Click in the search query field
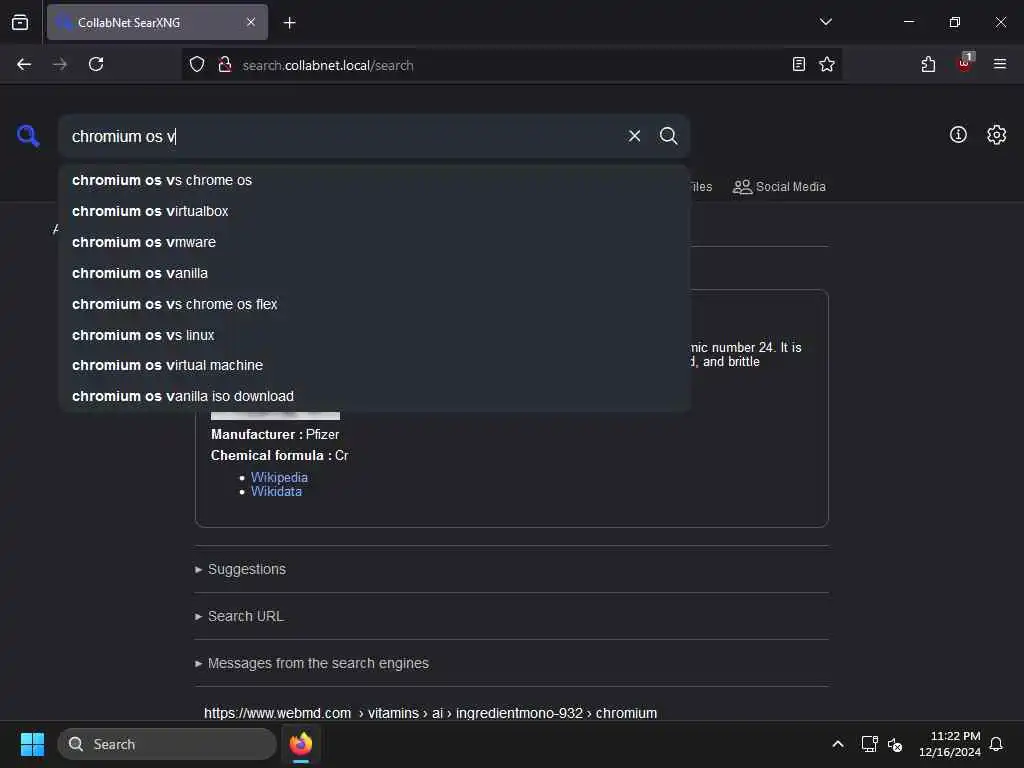 (343, 136)
